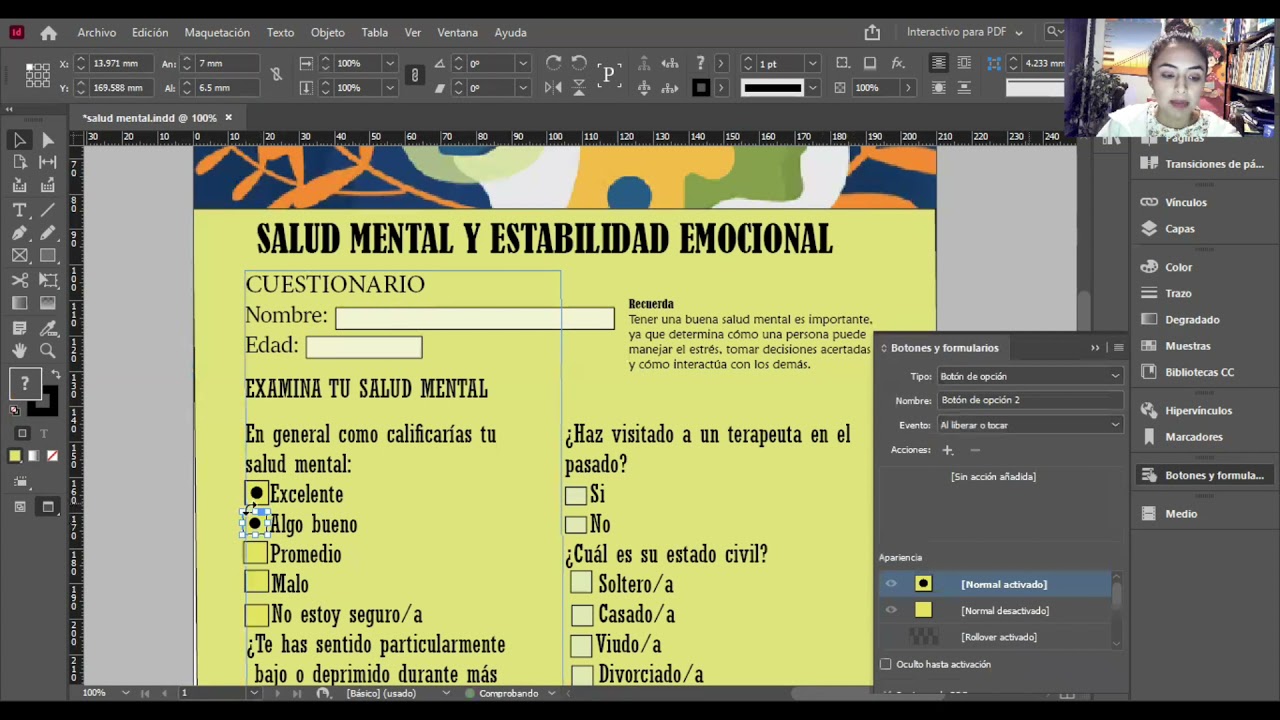Click the yellow Apply Color swatch
The height and width of the screenshot is (720, 1280).
pyautogui.click(x=15, y=456)
